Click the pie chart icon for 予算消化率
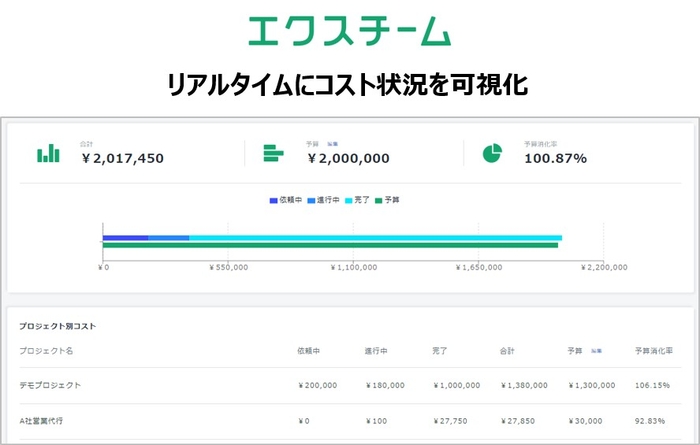This screenshot has height=445, width=700. click(492, 153)
